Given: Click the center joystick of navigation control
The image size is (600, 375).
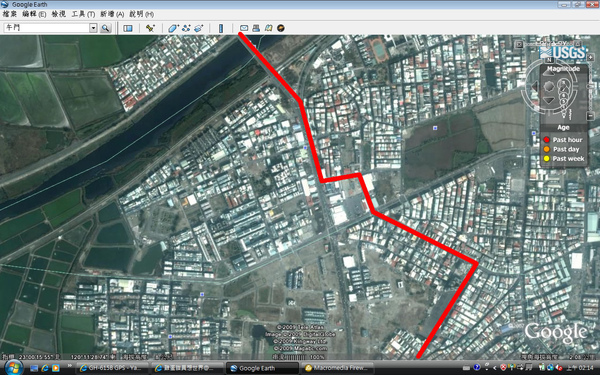Looking at the screenshot, I should 549,86.
